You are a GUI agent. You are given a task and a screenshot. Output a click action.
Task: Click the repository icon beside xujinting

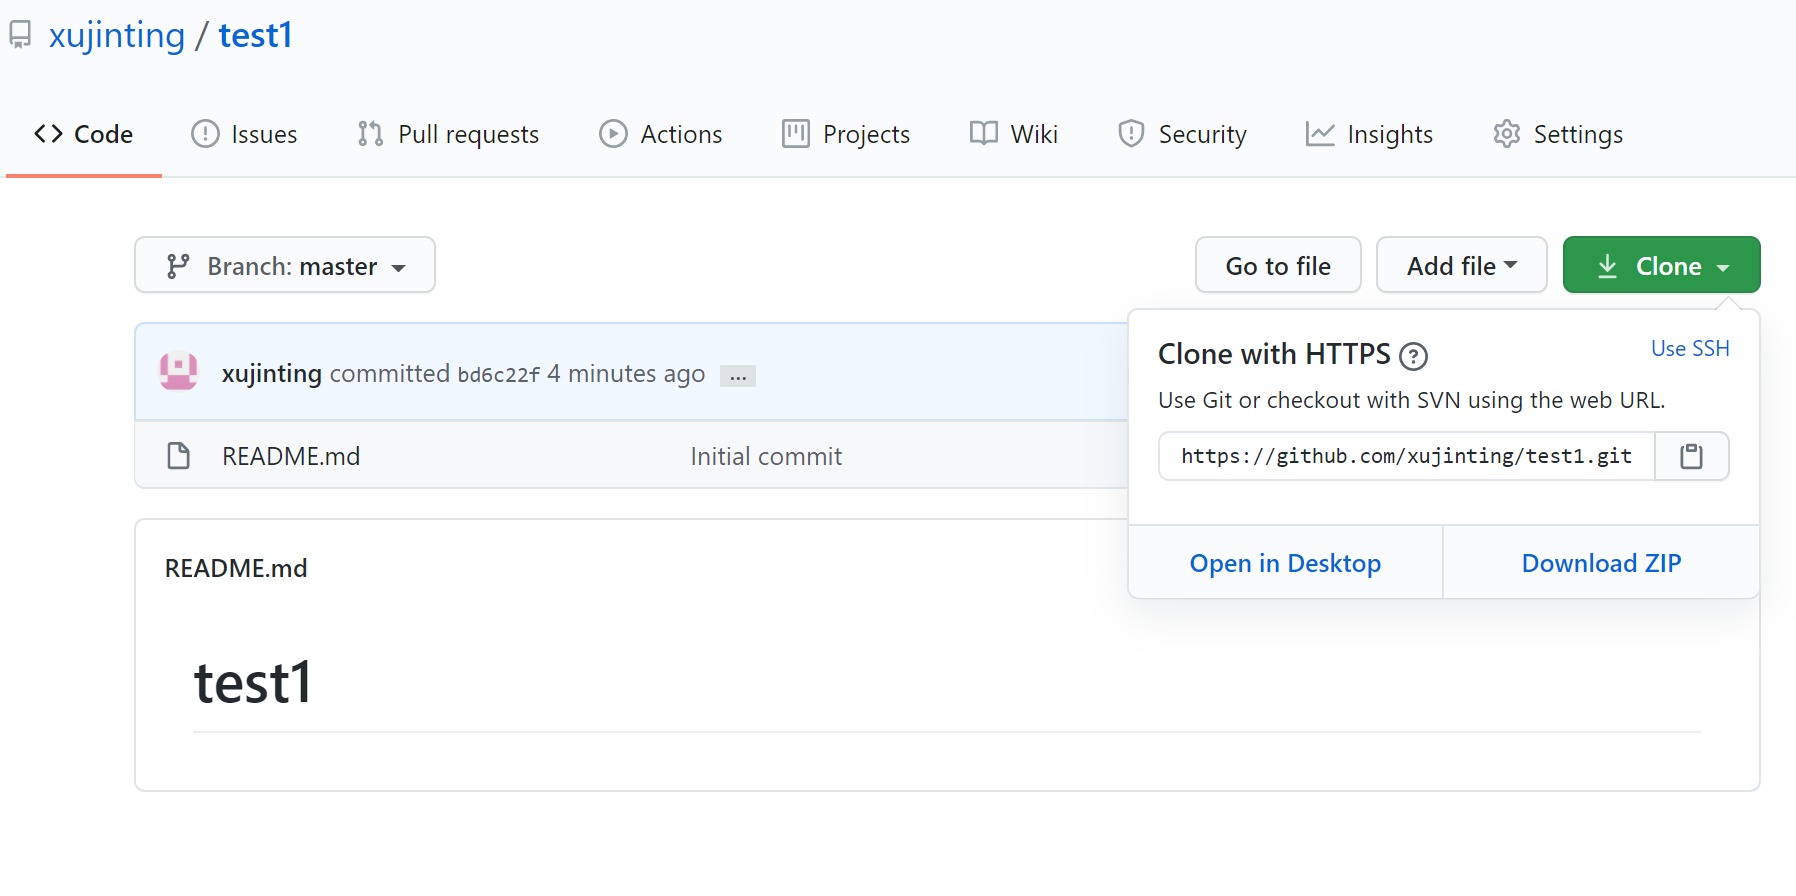coord(20,35)
